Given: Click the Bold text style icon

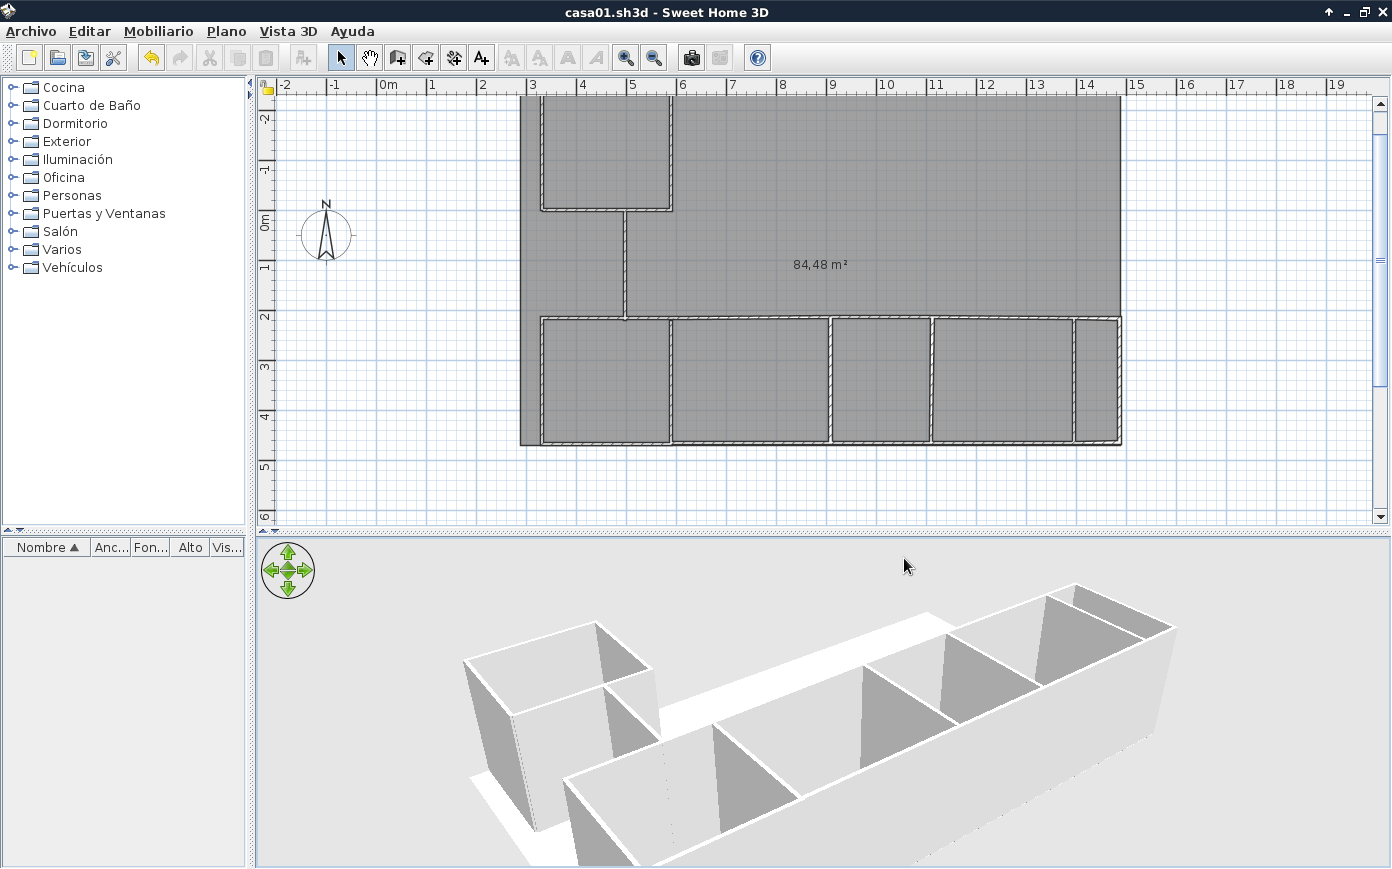Looking at the screenshot, I should 567,58.
